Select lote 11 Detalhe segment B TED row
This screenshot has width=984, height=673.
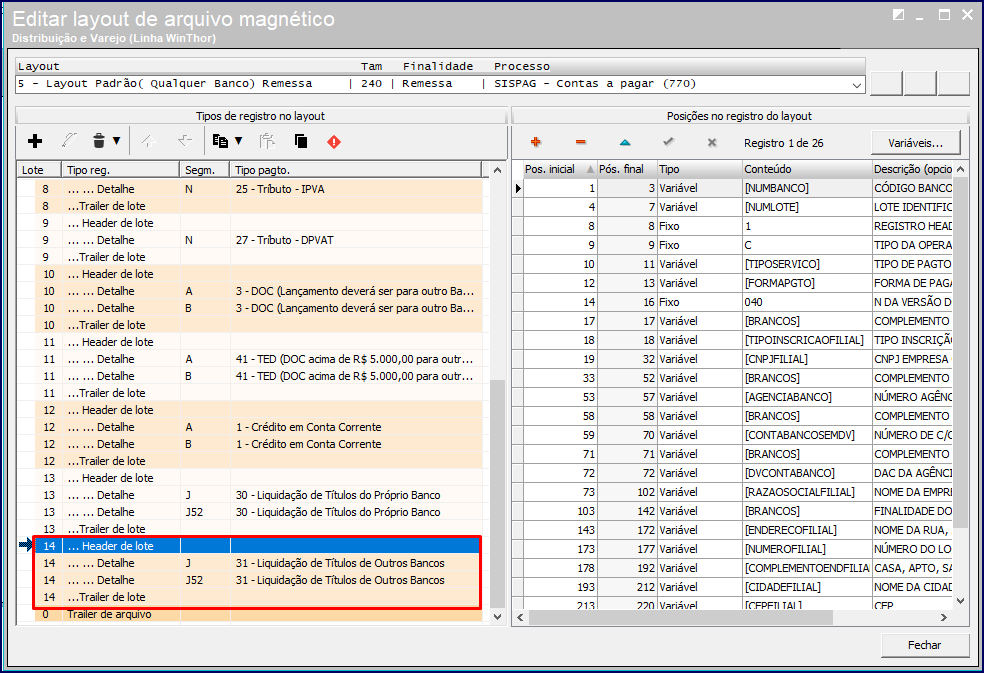coord(259,376)
